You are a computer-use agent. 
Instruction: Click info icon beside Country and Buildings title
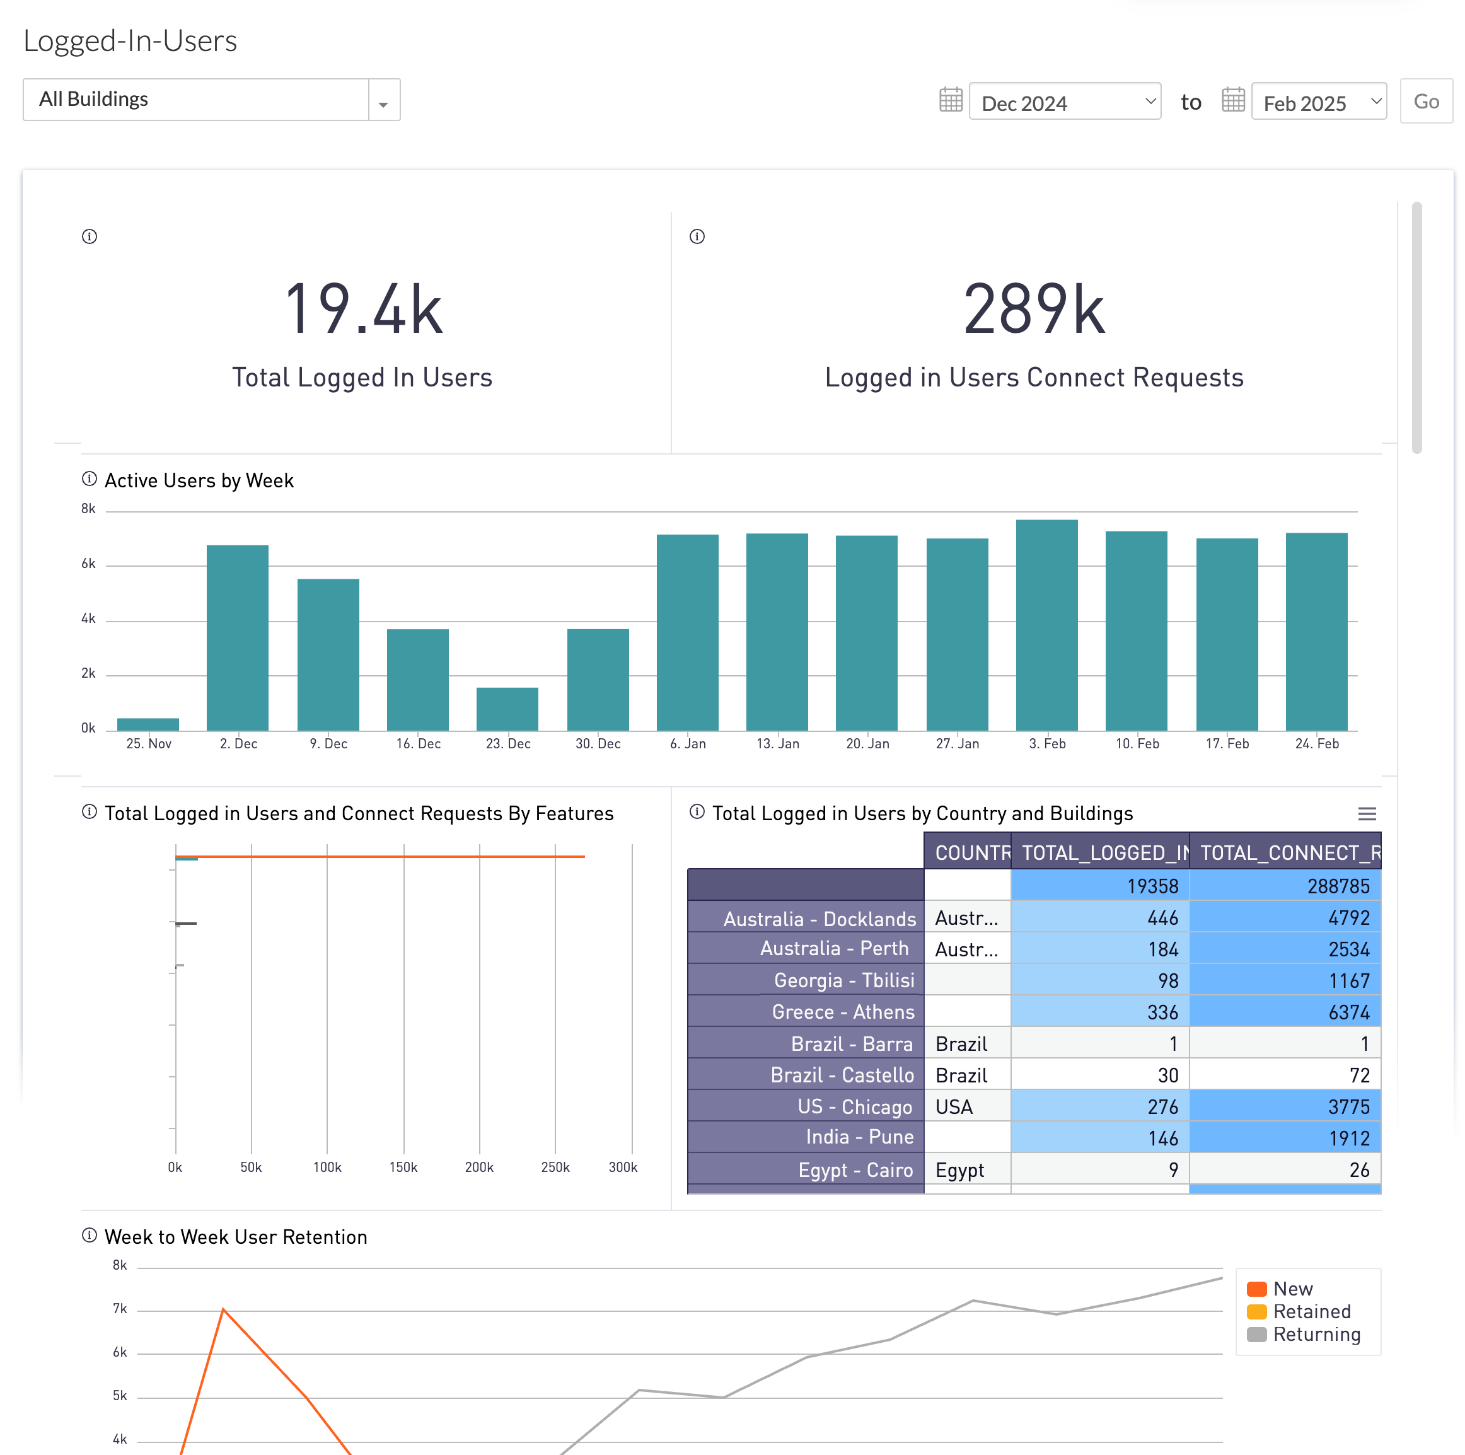(697, 812)
